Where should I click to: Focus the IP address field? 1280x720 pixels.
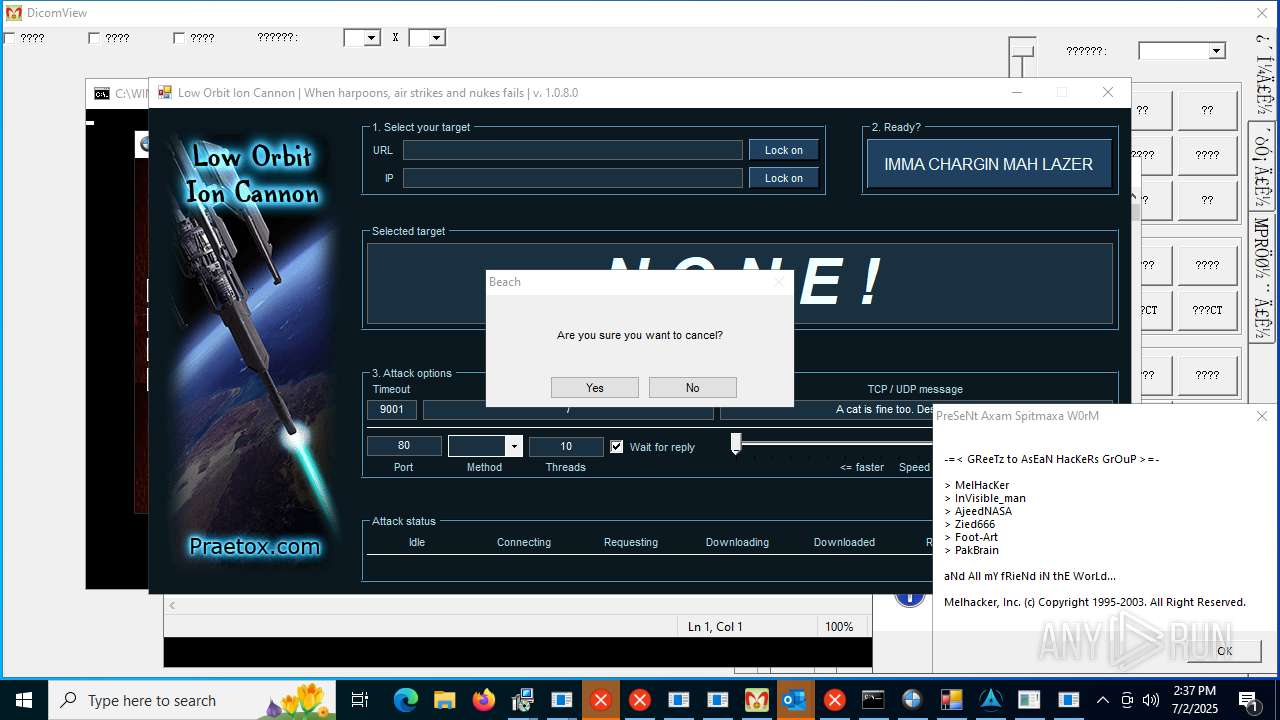(x=573, y=178)
